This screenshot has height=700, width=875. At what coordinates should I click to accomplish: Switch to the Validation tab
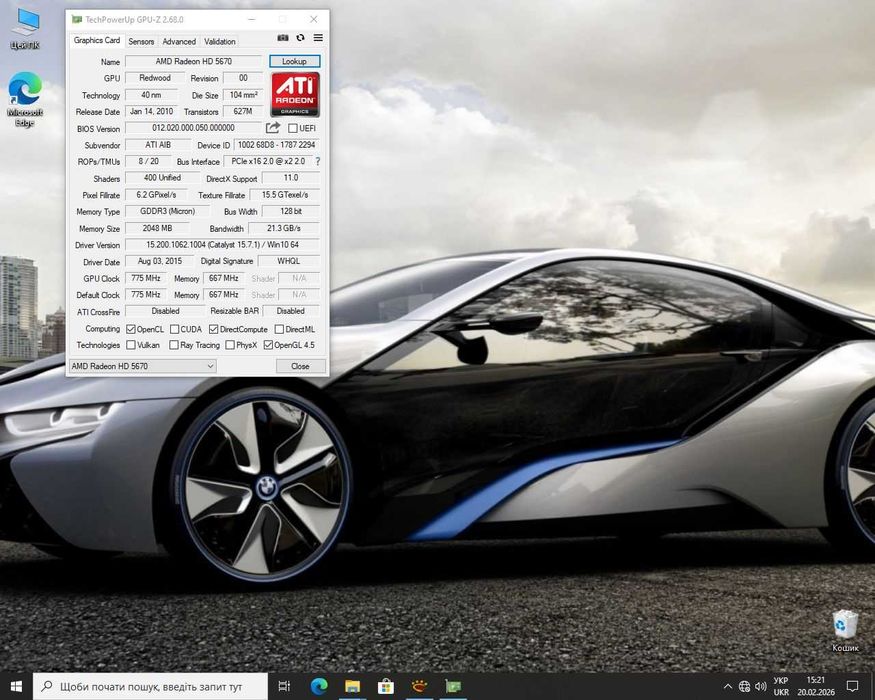coord(220,41)
